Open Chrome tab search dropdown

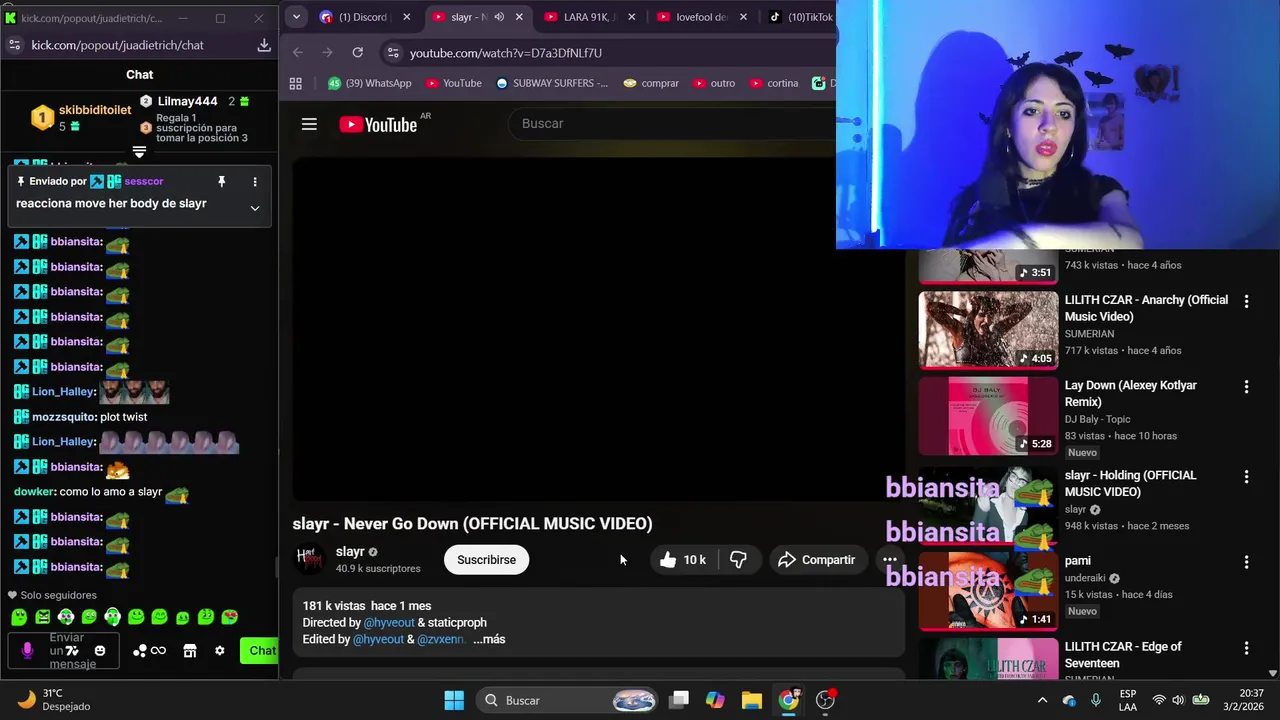coord(296,17)
